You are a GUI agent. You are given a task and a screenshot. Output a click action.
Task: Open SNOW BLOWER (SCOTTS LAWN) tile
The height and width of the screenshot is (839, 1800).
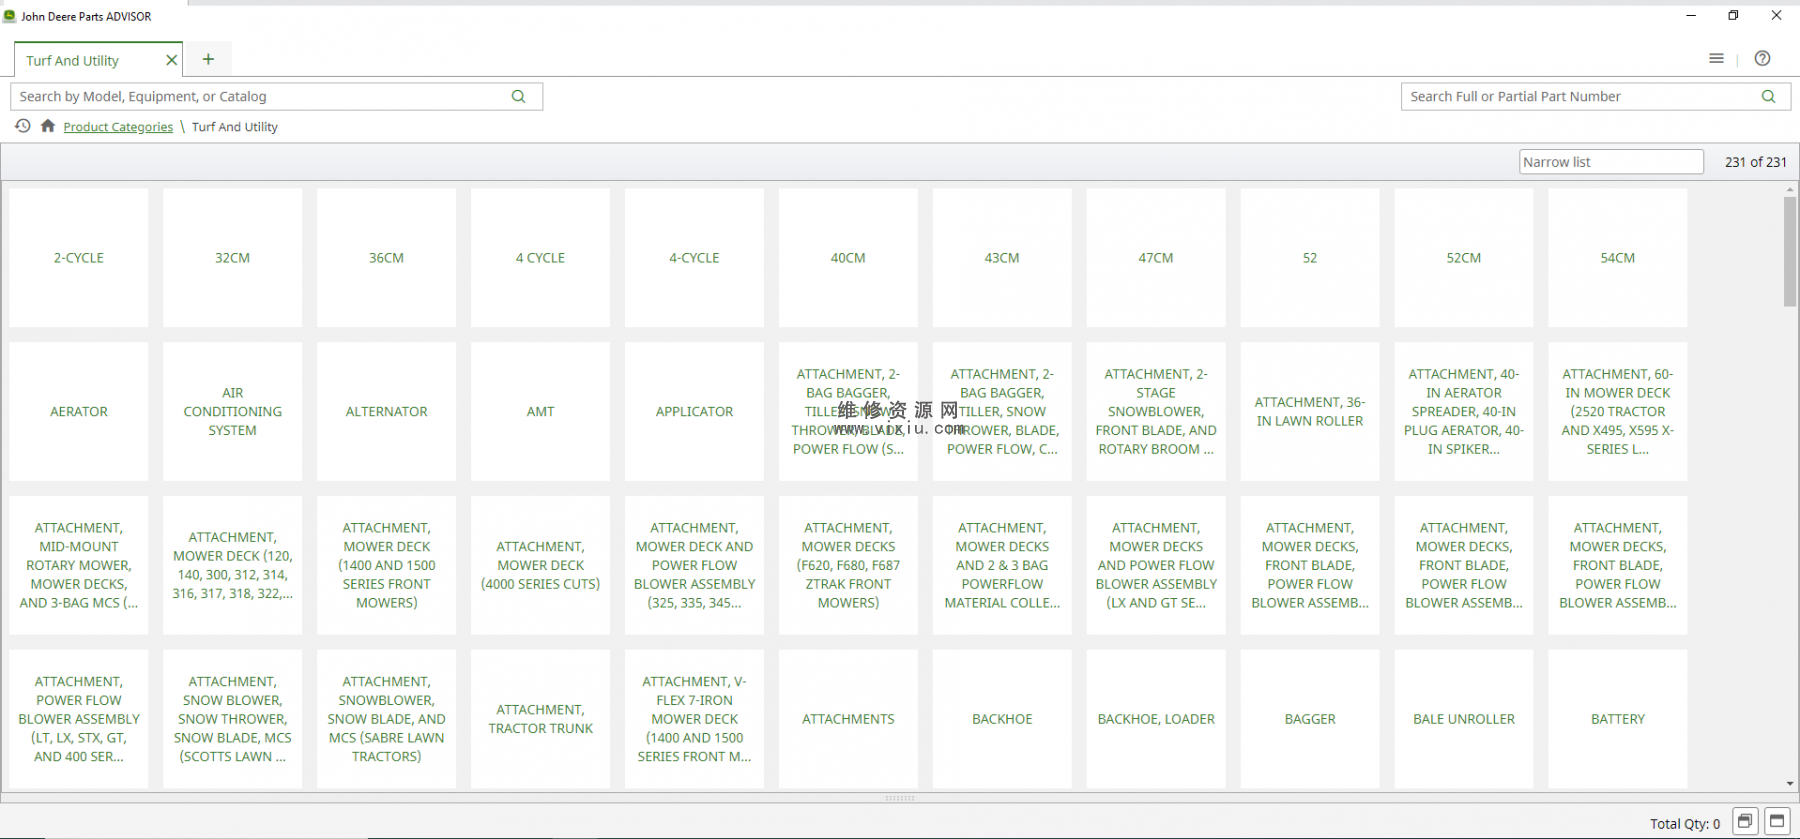pos(233,719)
